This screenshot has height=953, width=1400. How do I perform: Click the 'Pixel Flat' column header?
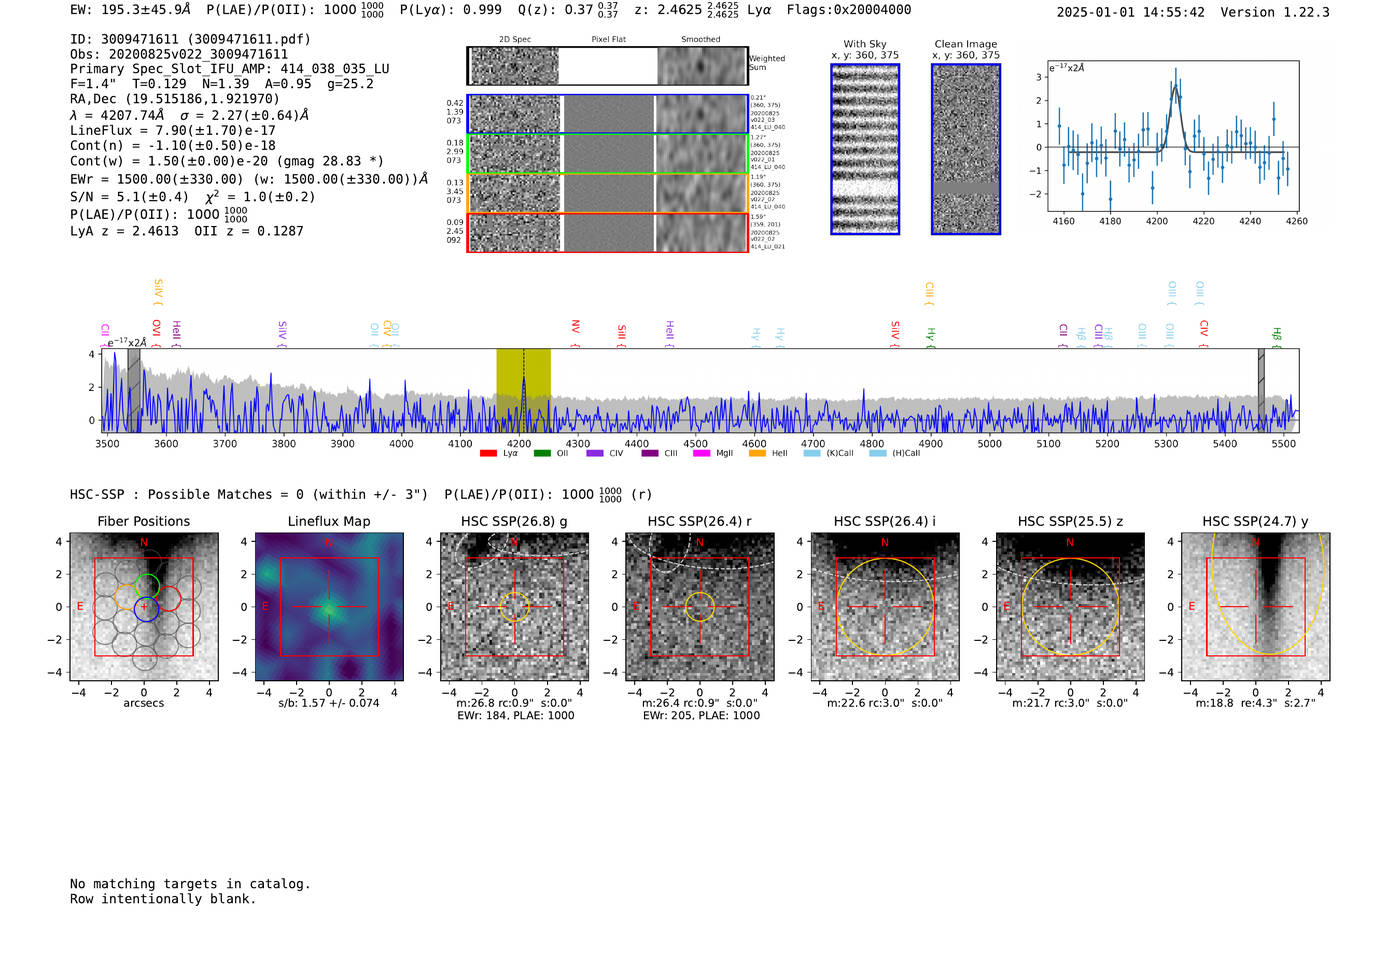608,40
